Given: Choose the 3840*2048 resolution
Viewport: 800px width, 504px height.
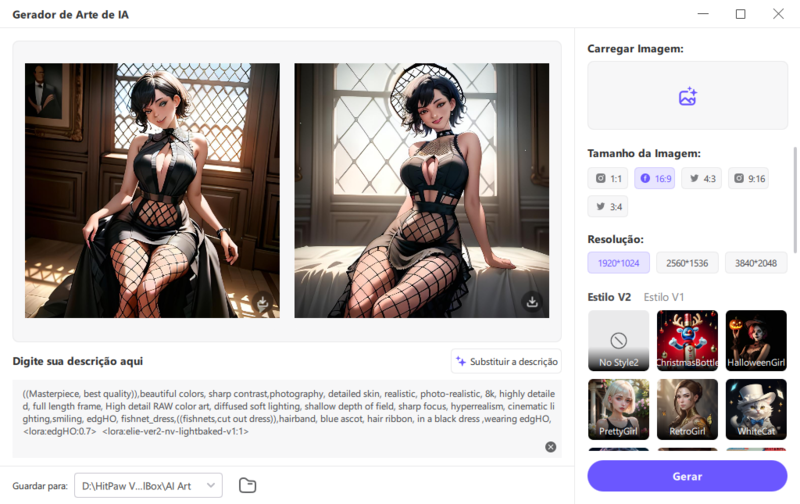Looking at the screenshot, I should click(756, 263).
